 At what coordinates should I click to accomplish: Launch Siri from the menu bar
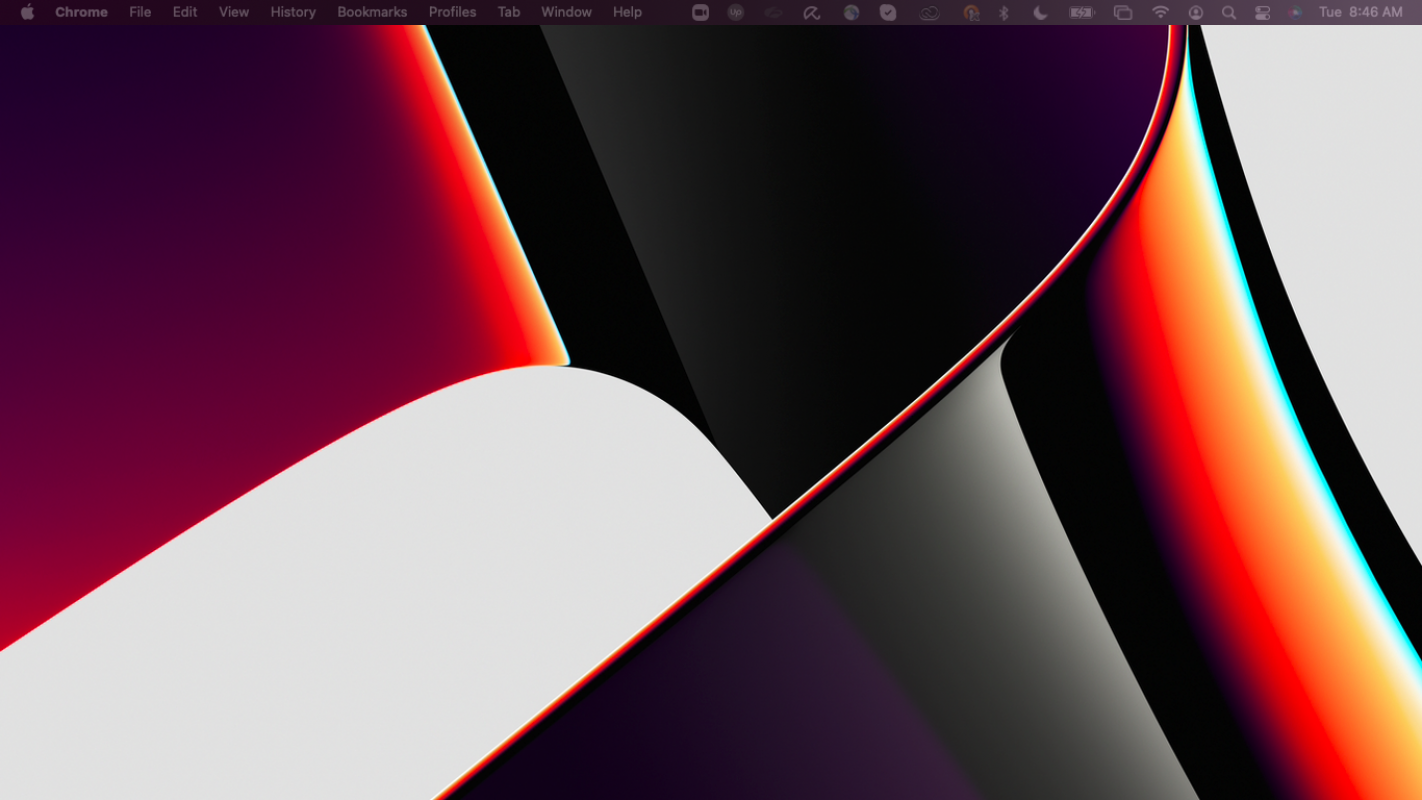pyautogui.click(x=1295, y=12)
